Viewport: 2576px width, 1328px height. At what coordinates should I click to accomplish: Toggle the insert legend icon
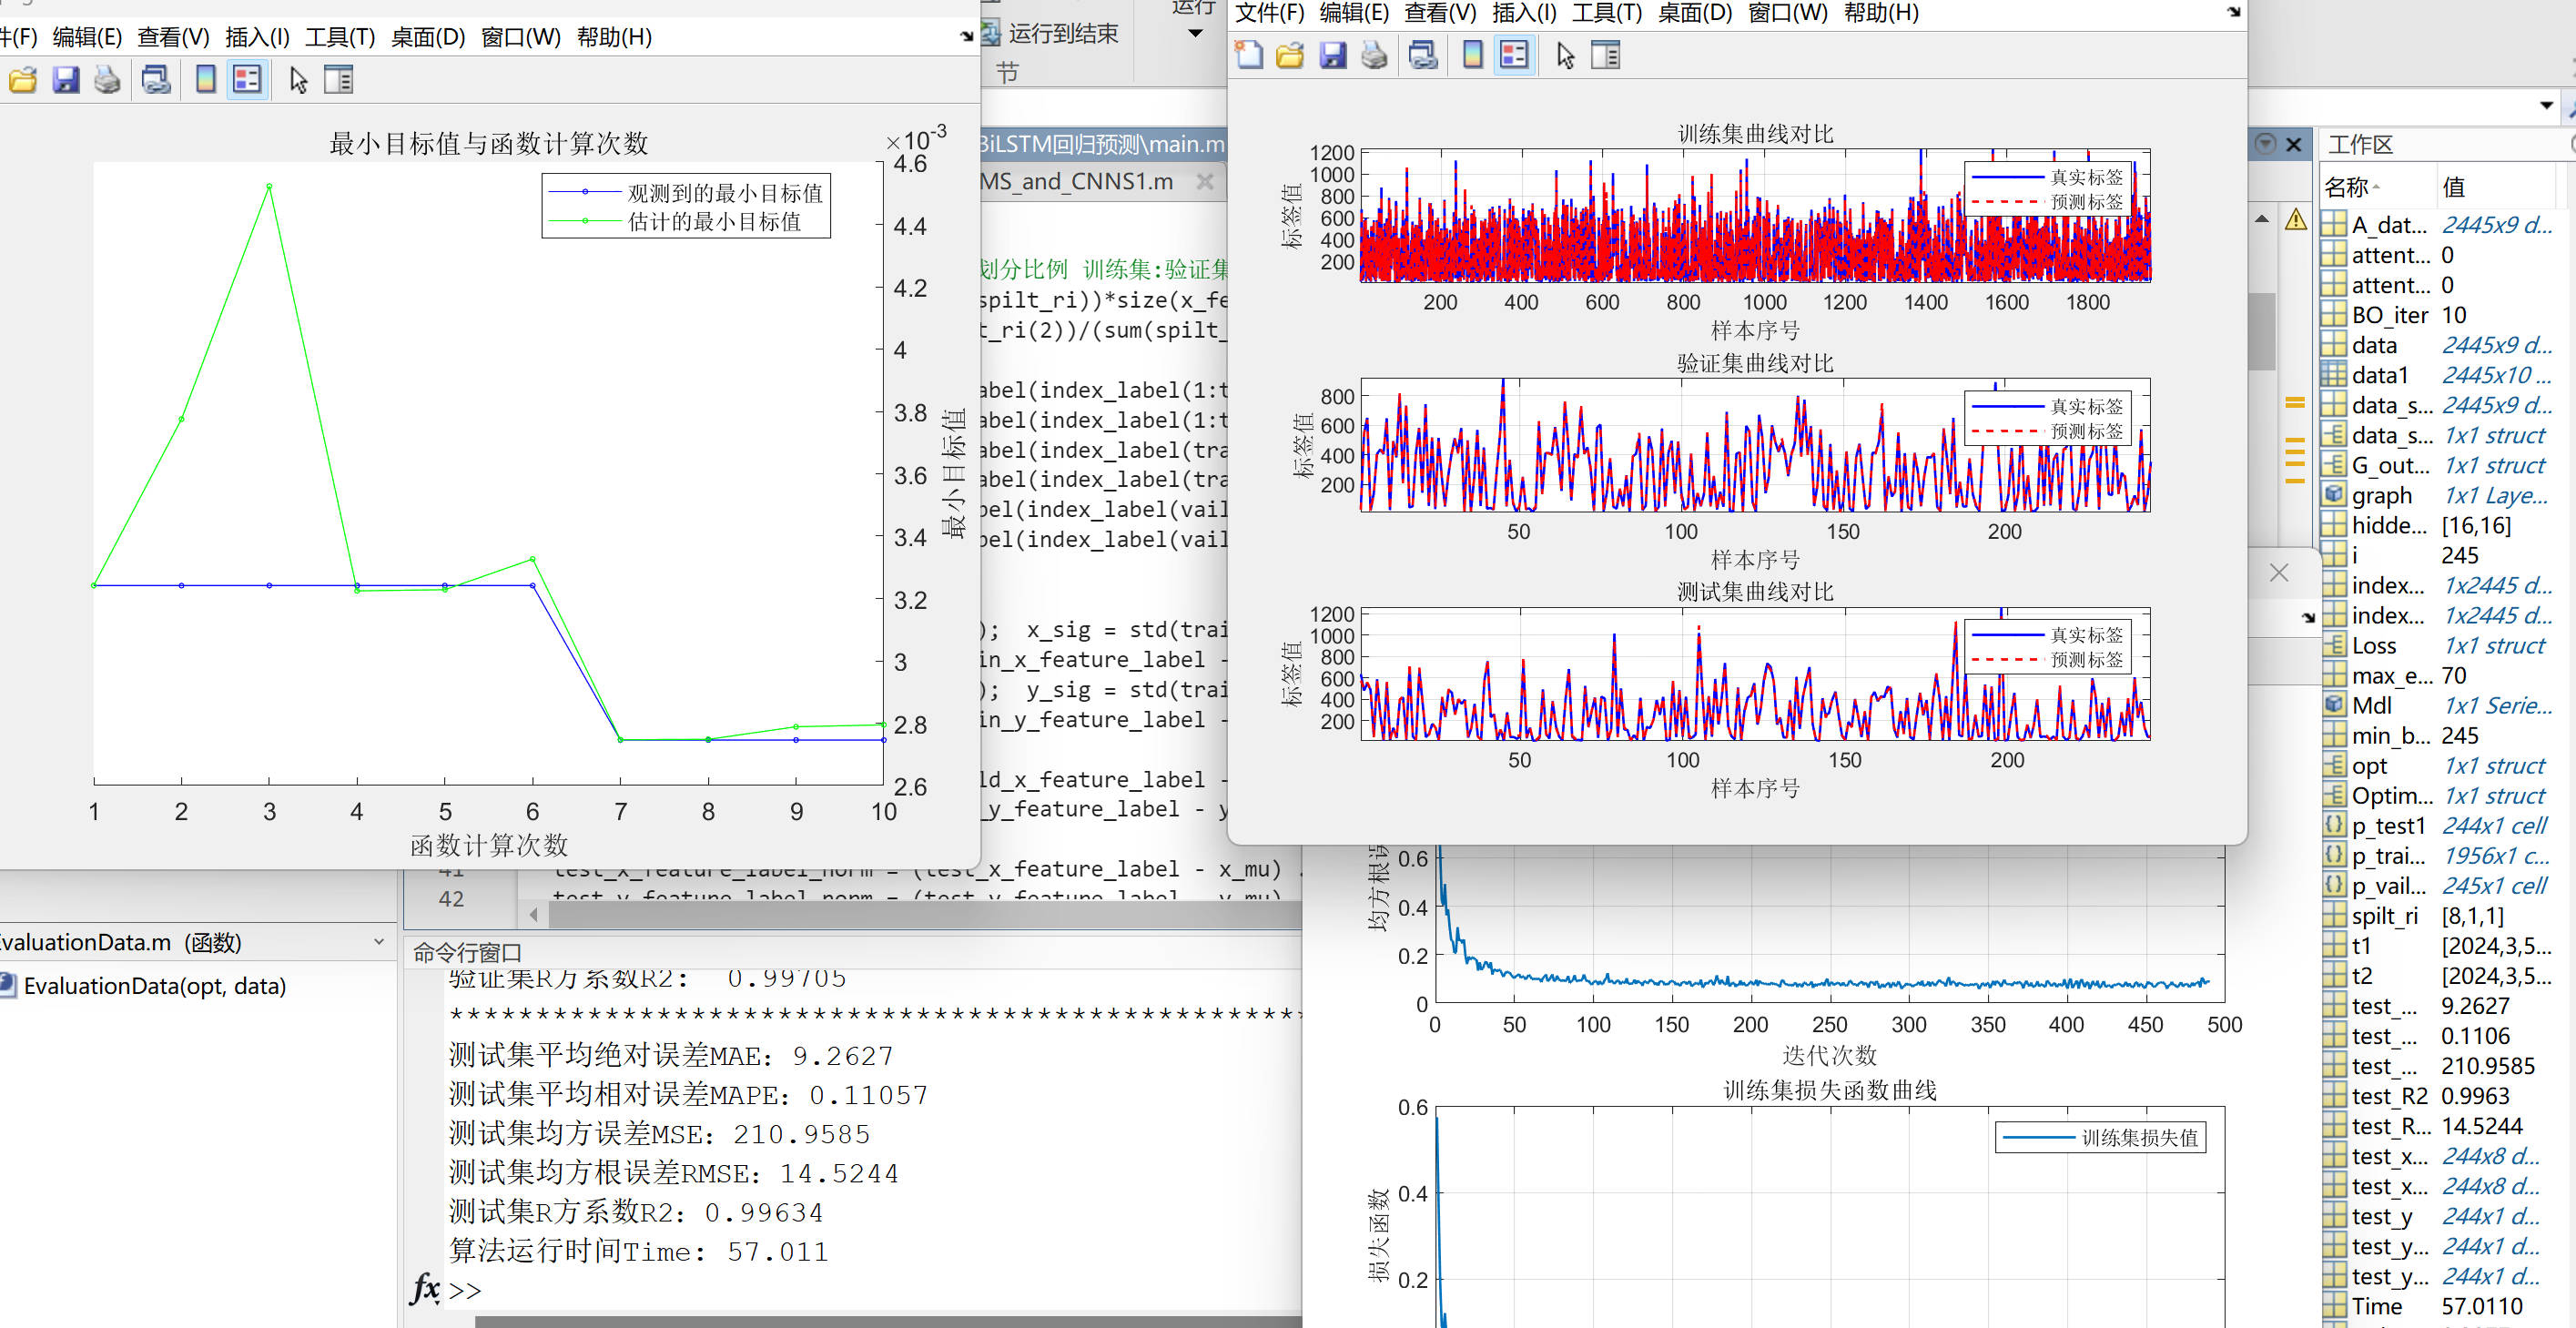tap(1515, 55)
